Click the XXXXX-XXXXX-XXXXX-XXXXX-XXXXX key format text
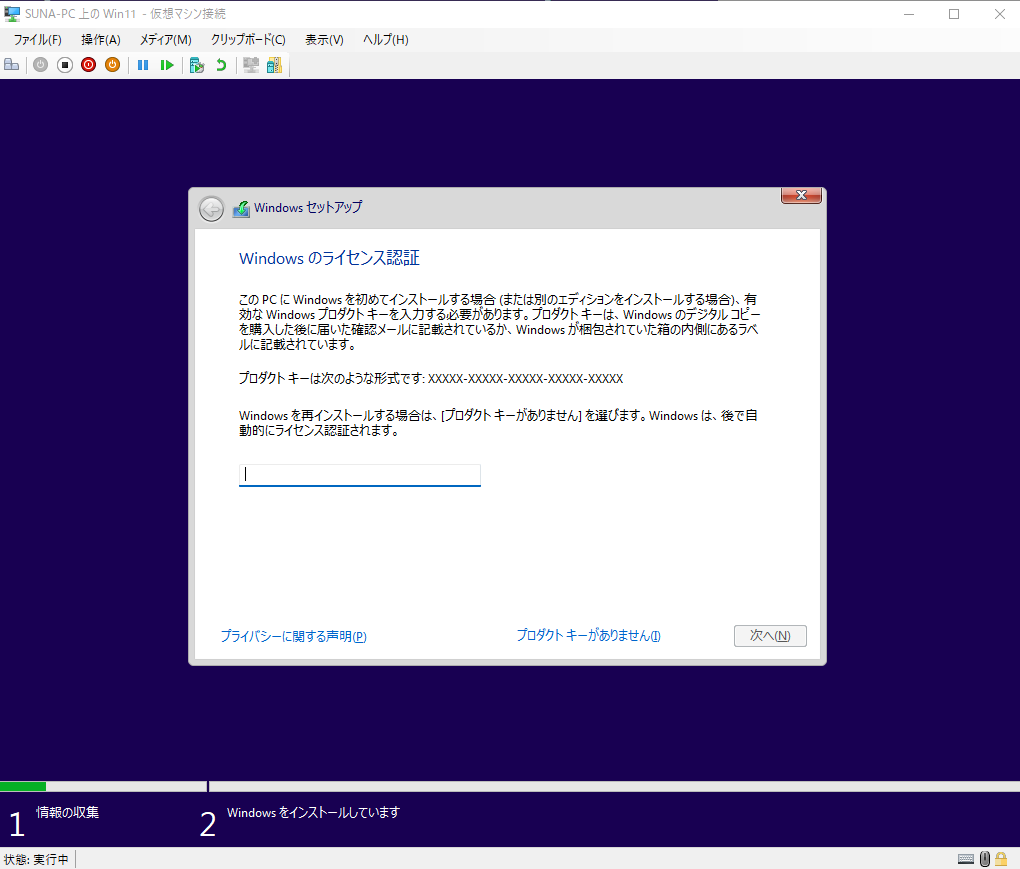 (526, 379)
